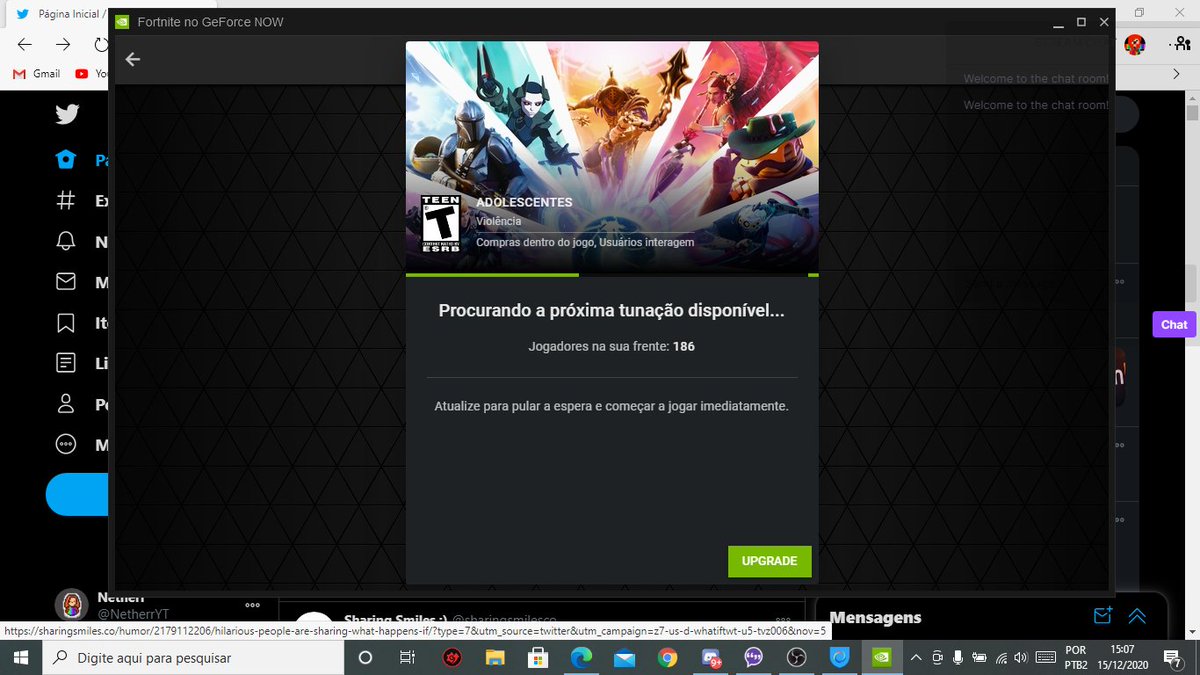The height and width of the screenshot is (675, 1200).
Task: Open Twitter Explore hashtag icon
Action: click(x=66, y=200)
